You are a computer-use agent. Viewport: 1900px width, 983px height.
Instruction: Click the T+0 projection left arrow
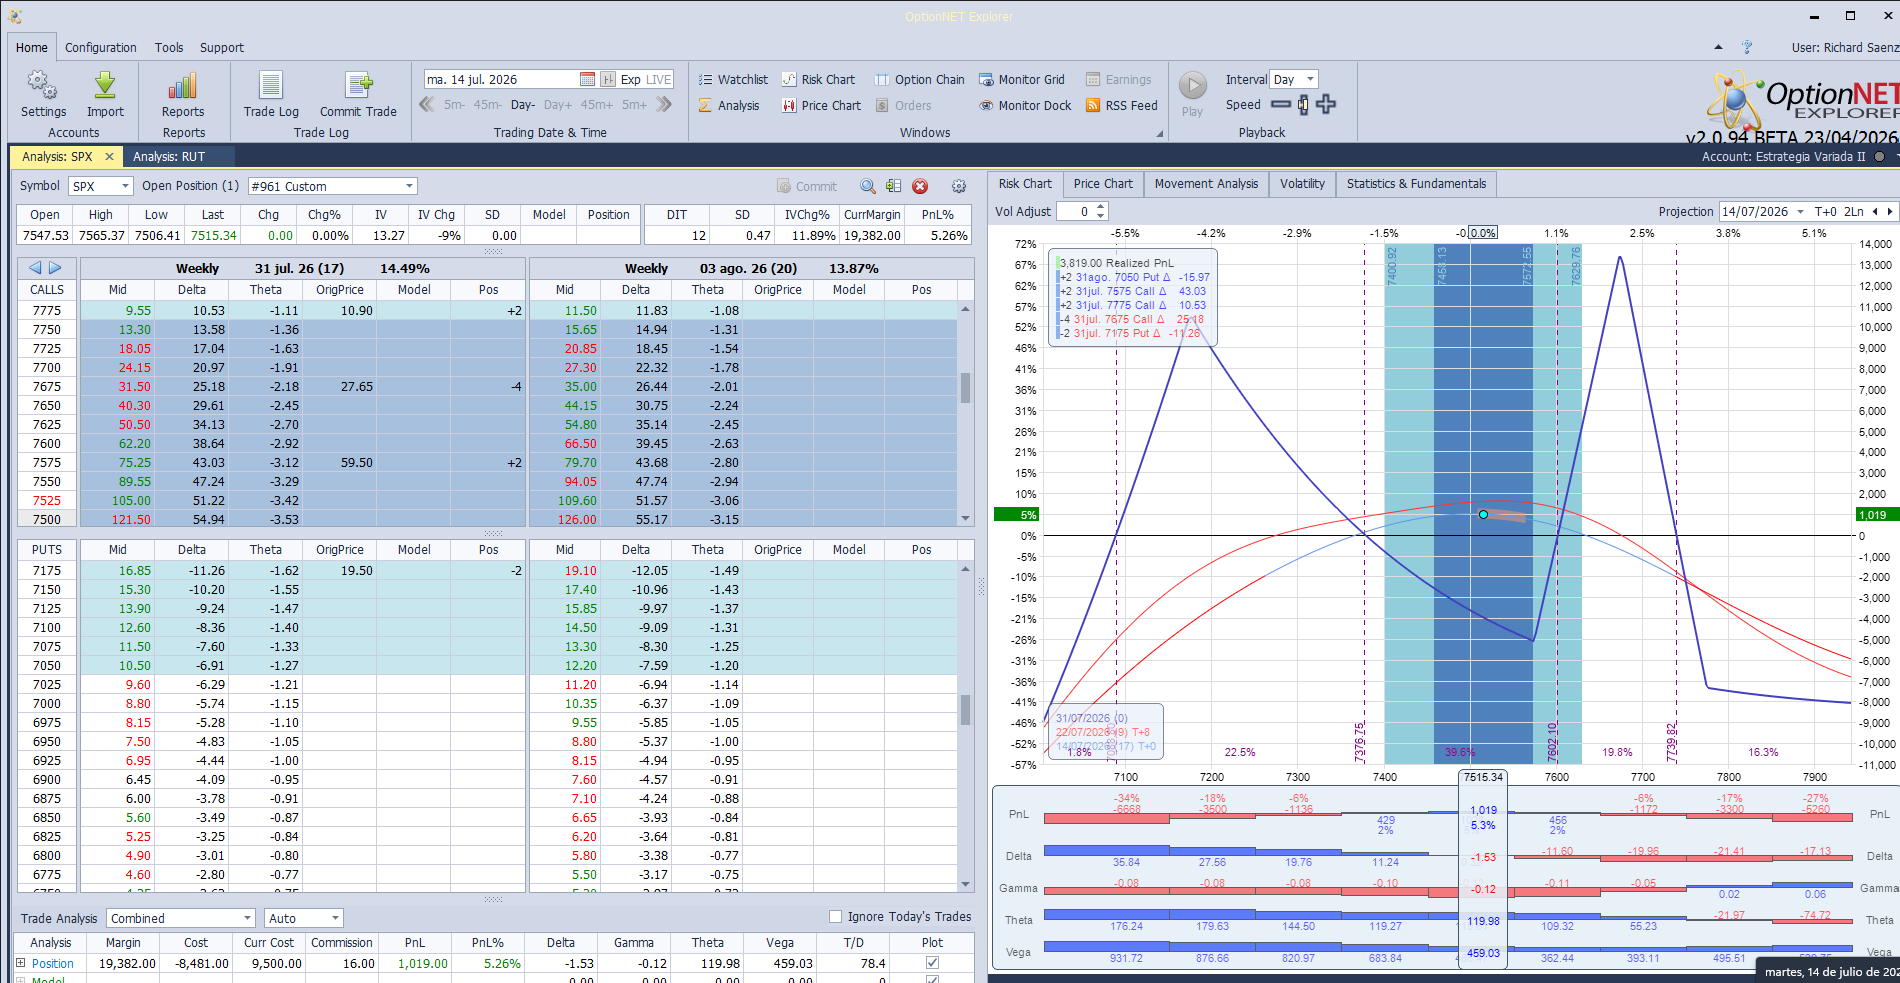[x=1876, y=212]
